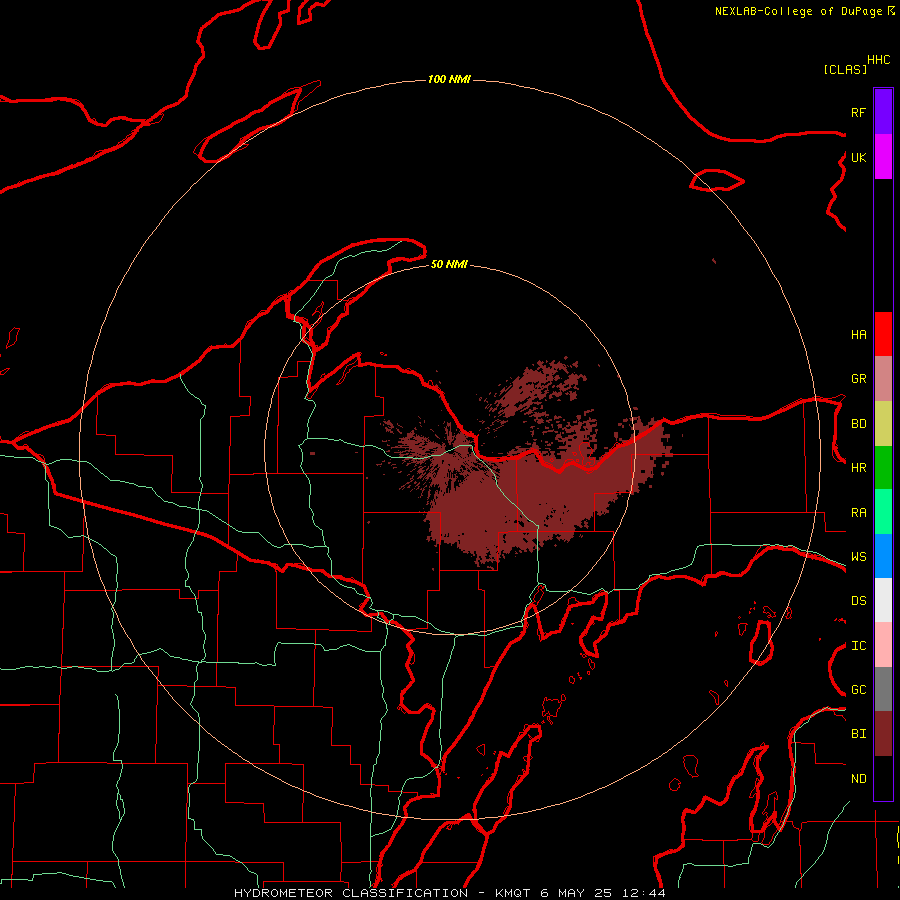The width and height of the screenshot is (900, 900).
Task: Select the GC gray legend swatch
Action: click(883, 689)
